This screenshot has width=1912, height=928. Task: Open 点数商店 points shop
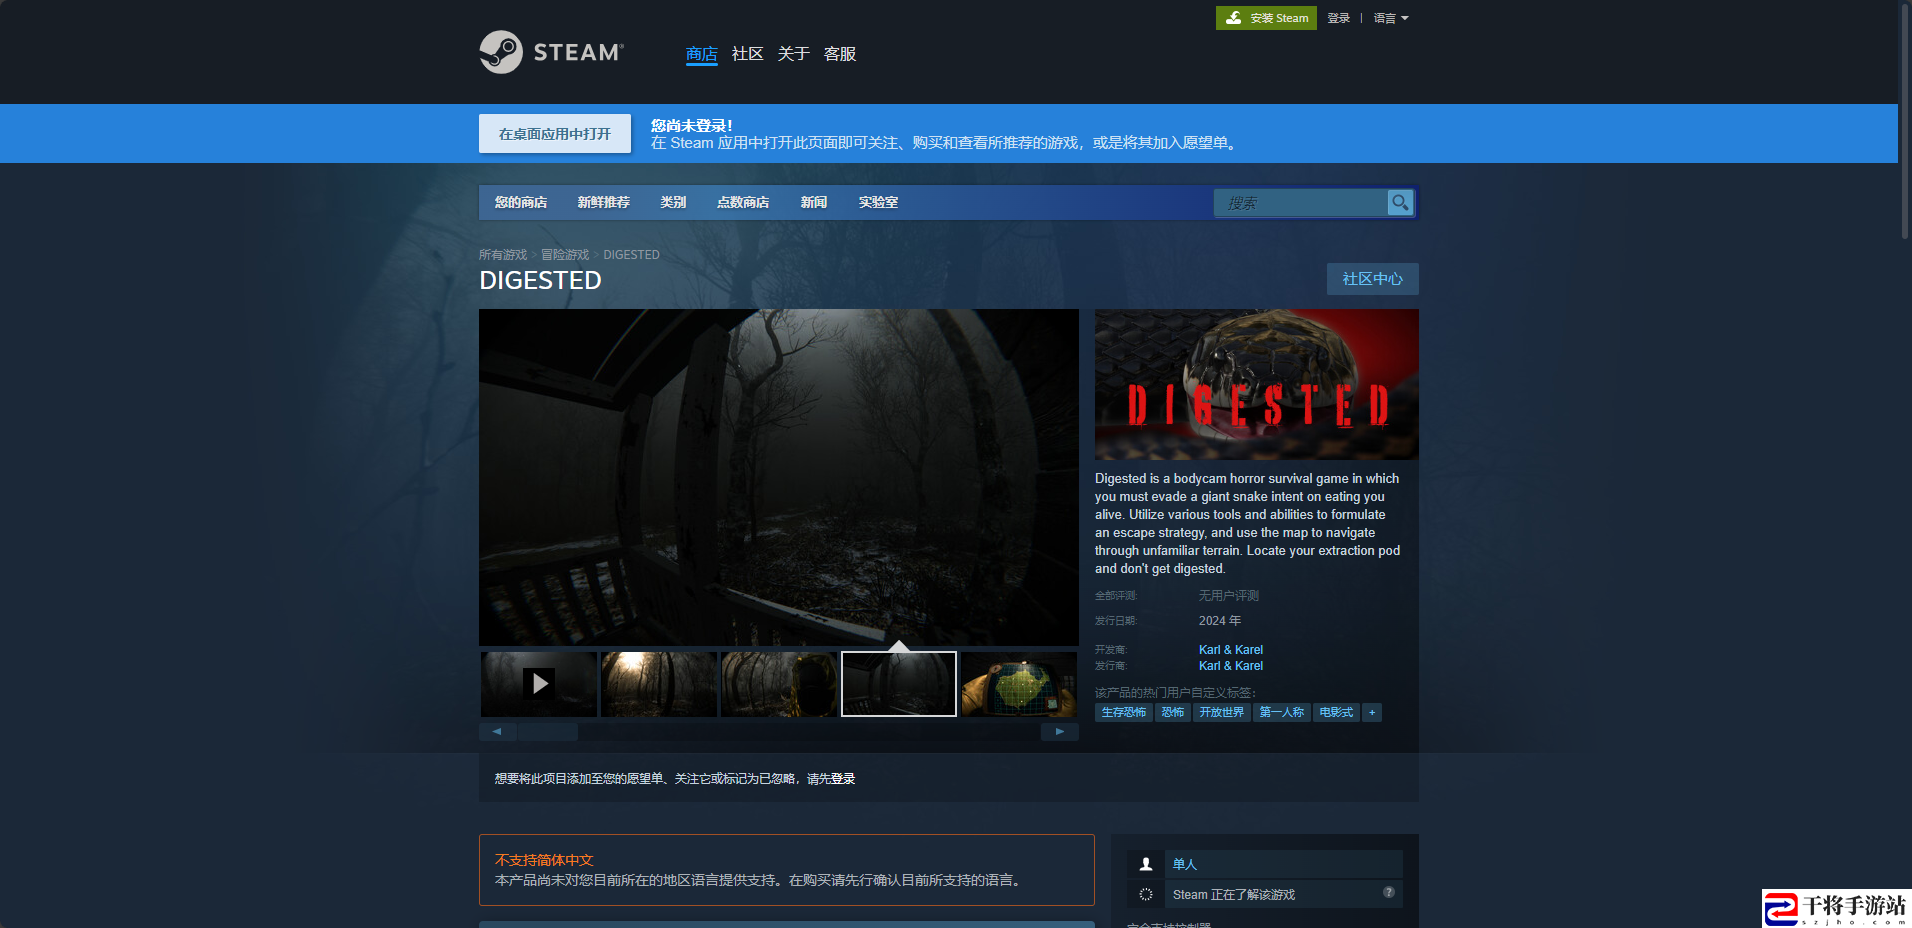point(743,202)
